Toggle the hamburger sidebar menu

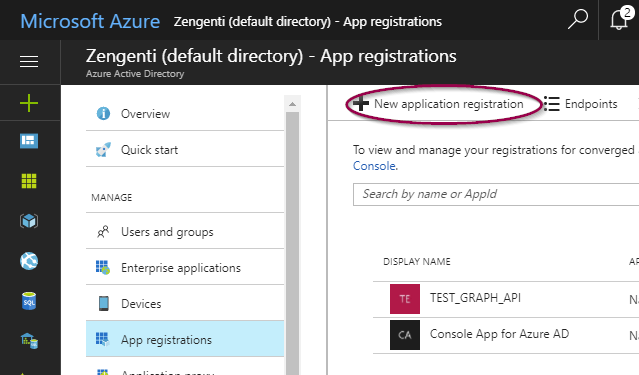click(x=29, y=62)
